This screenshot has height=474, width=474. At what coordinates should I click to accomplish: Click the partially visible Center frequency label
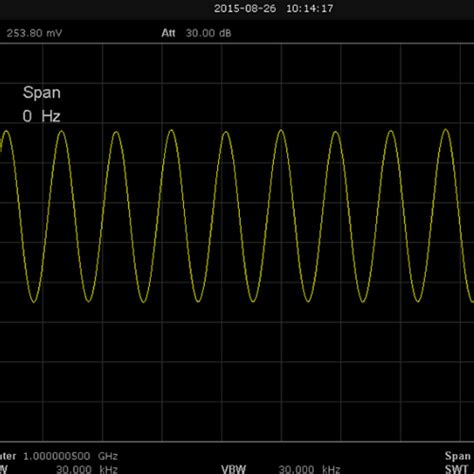[x=8, y=456]
